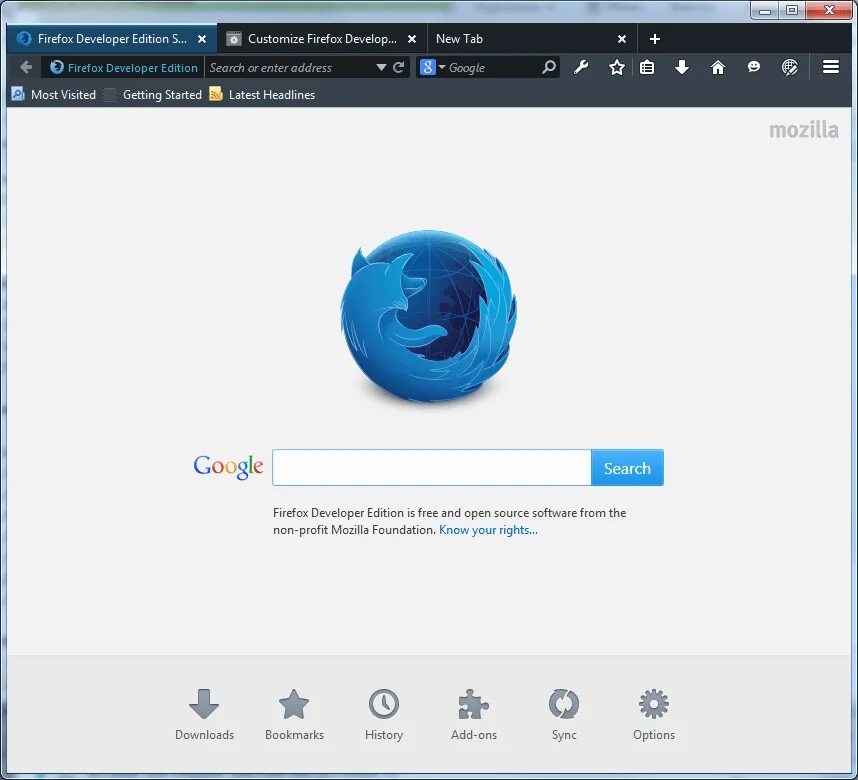This screenshot has width=858, height=780.
Task: Open Downloads shortcut at page bottom
Action: coord(204,714)
